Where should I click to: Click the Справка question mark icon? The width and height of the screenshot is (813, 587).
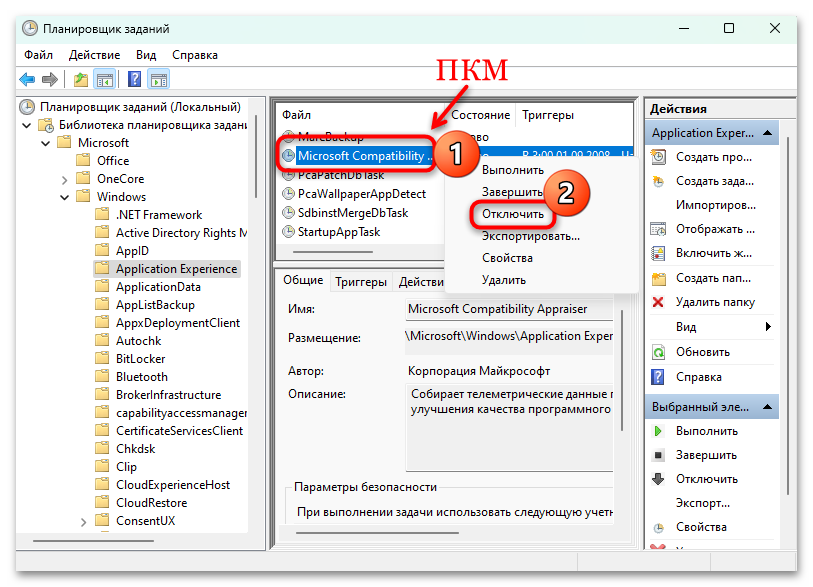(x=657, y=377)
